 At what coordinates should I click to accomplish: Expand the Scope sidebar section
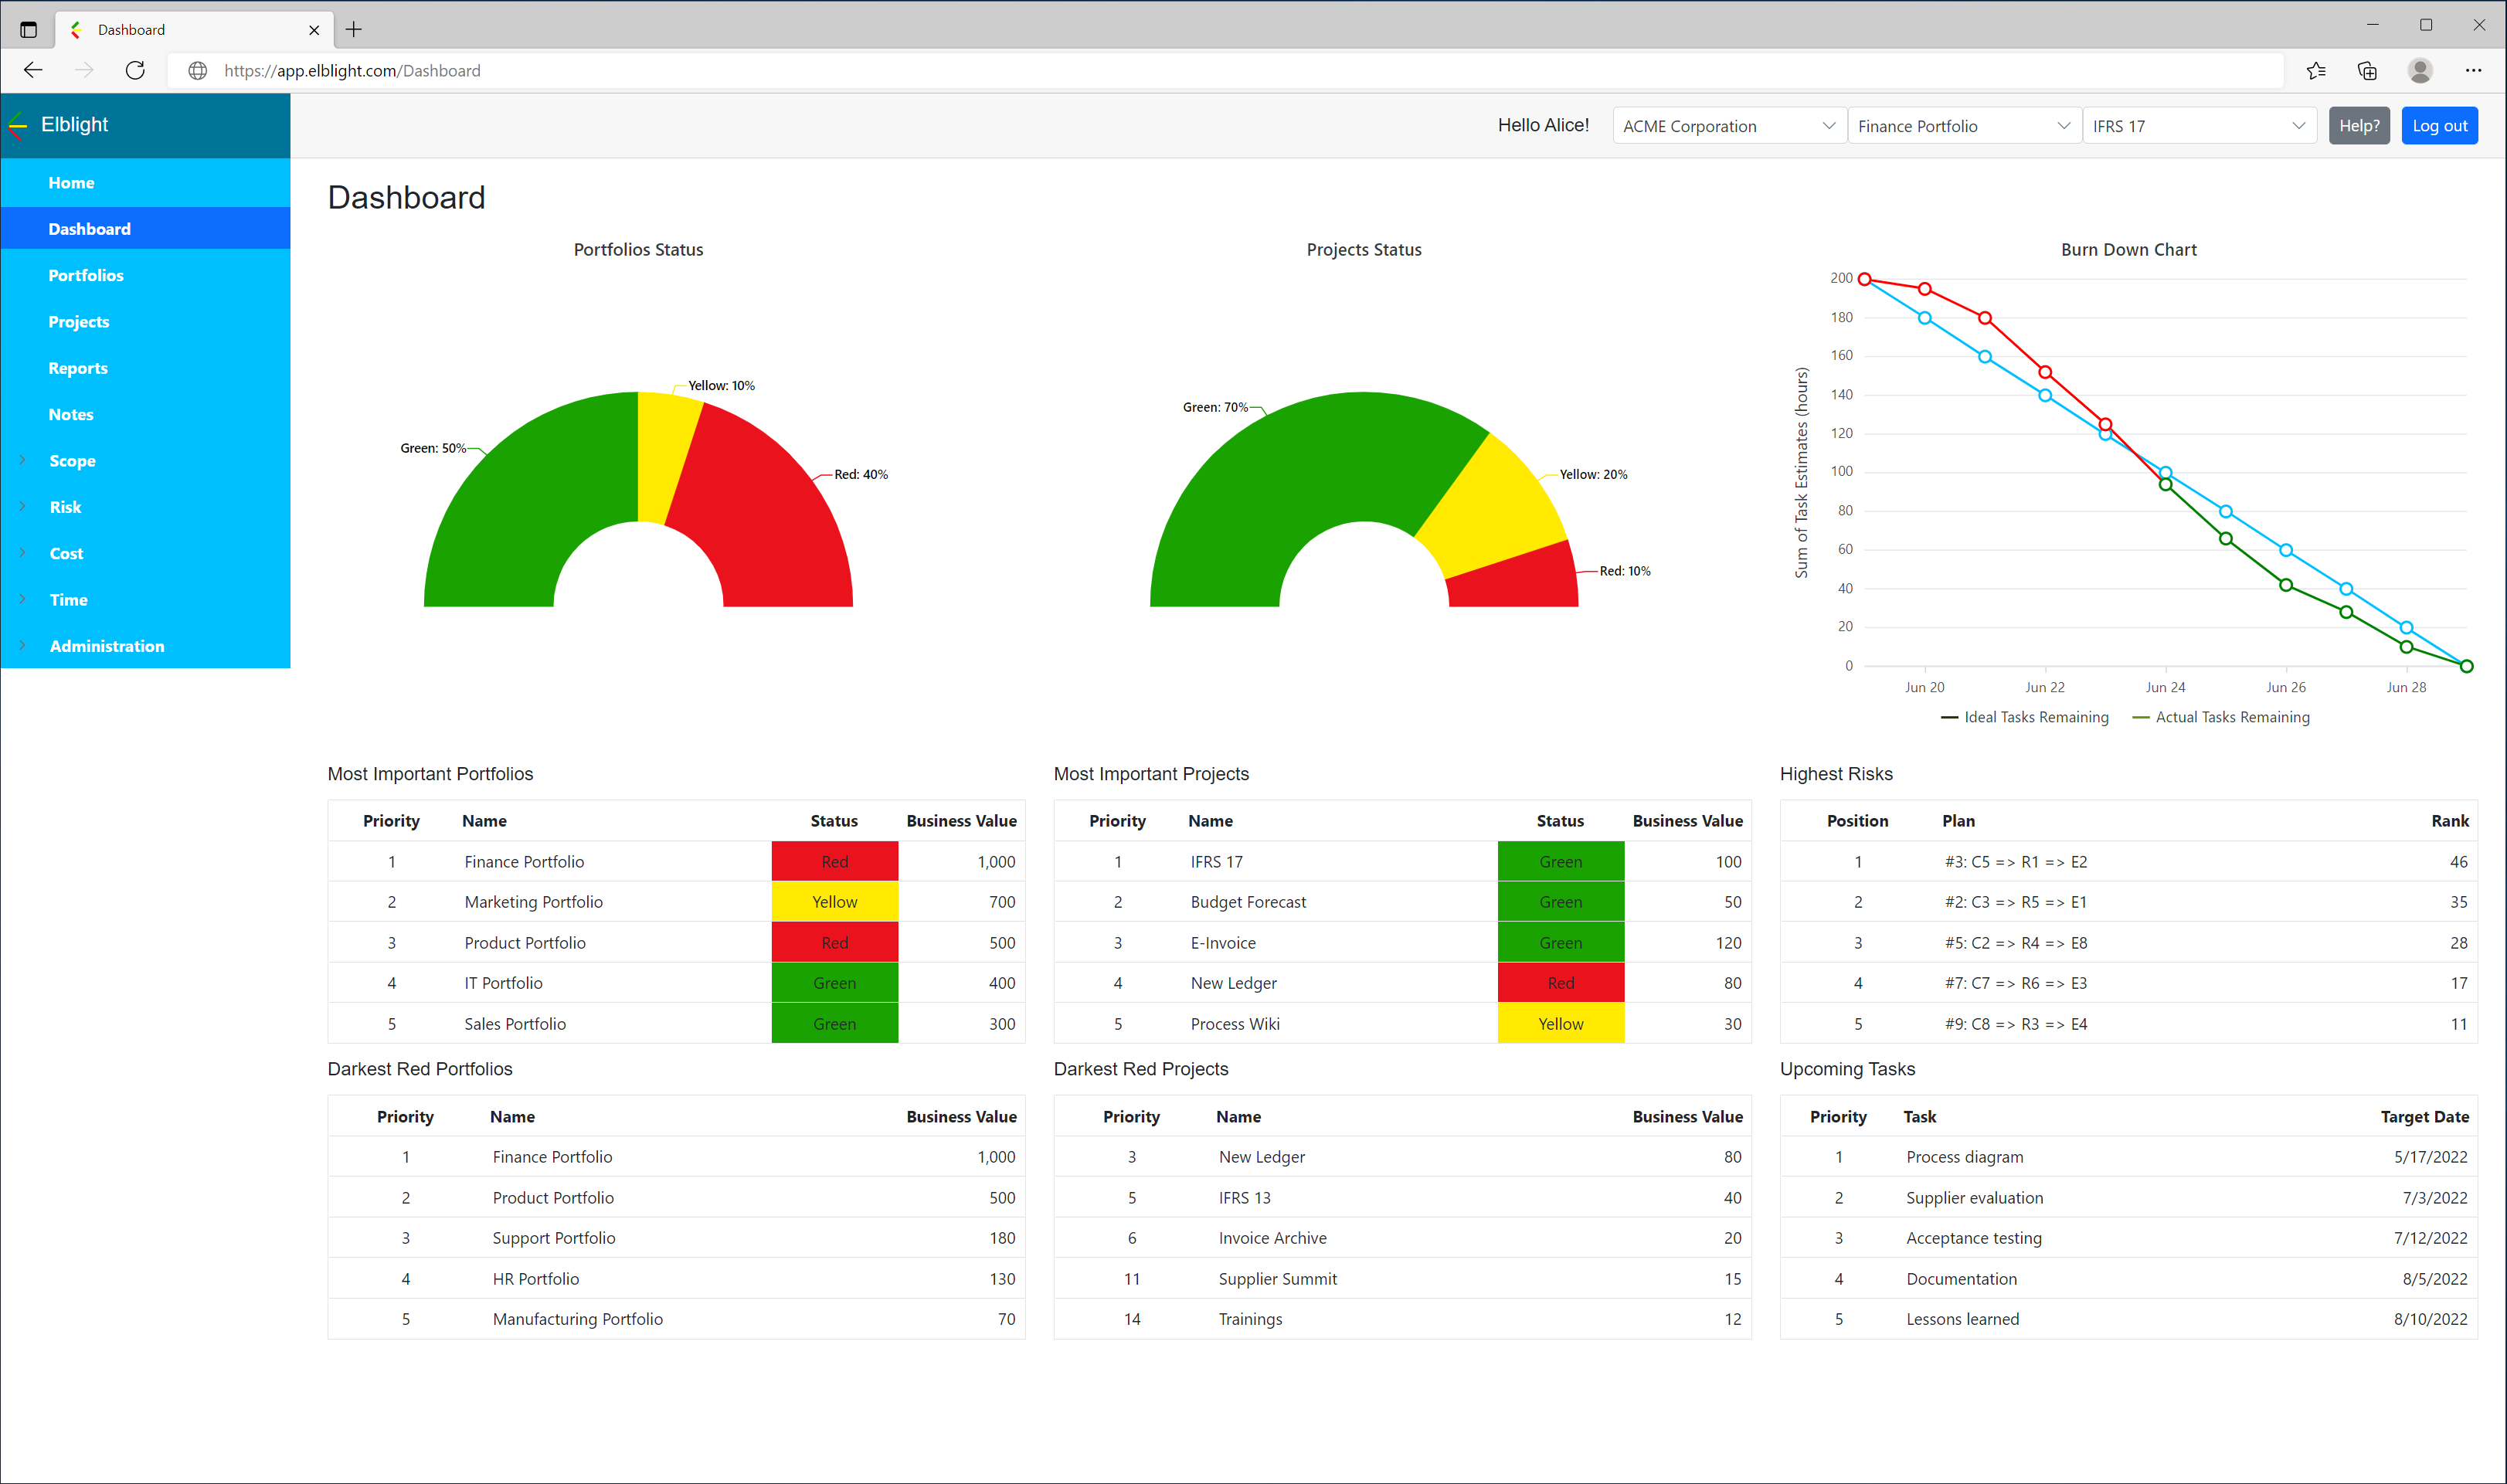(x=72, y=461)
